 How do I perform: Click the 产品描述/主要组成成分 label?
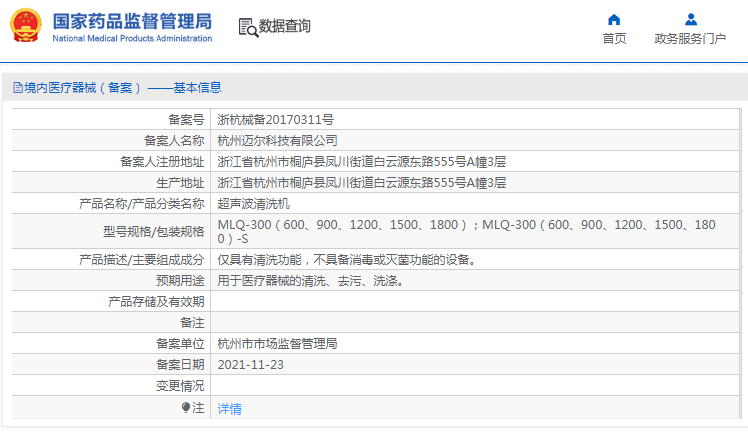[x=142, y=260]
